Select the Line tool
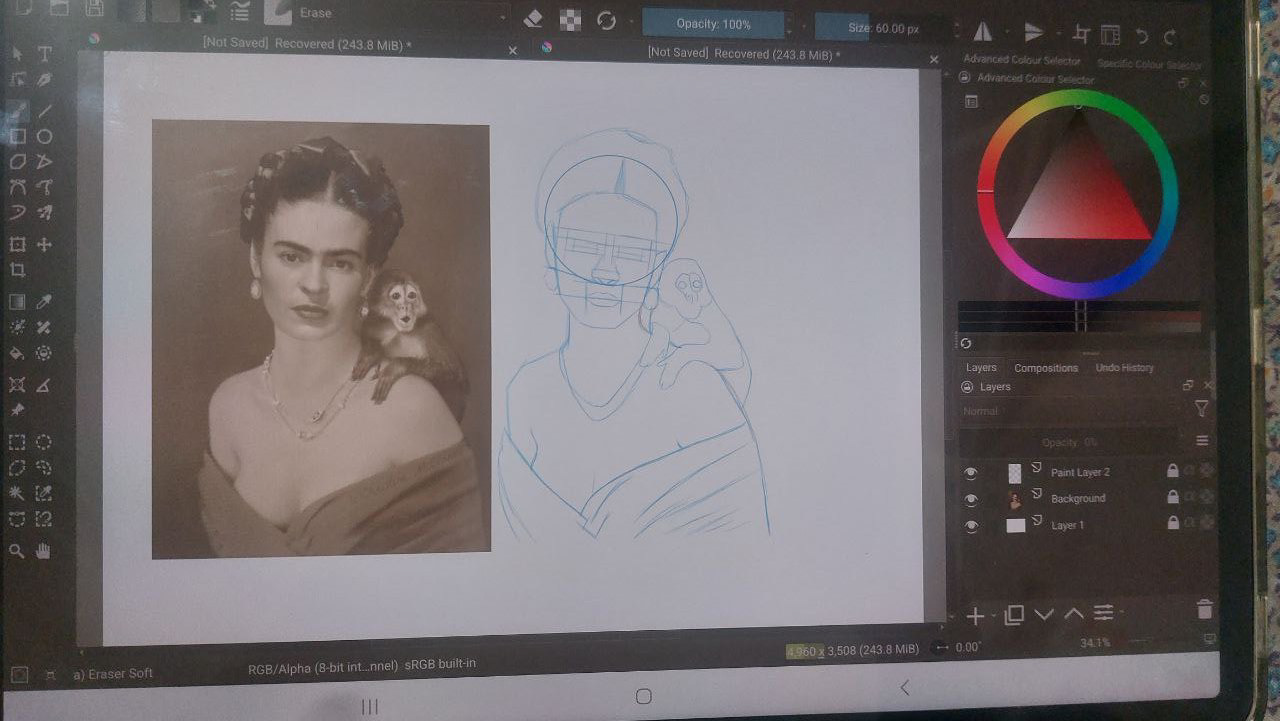 click(45, 110)
